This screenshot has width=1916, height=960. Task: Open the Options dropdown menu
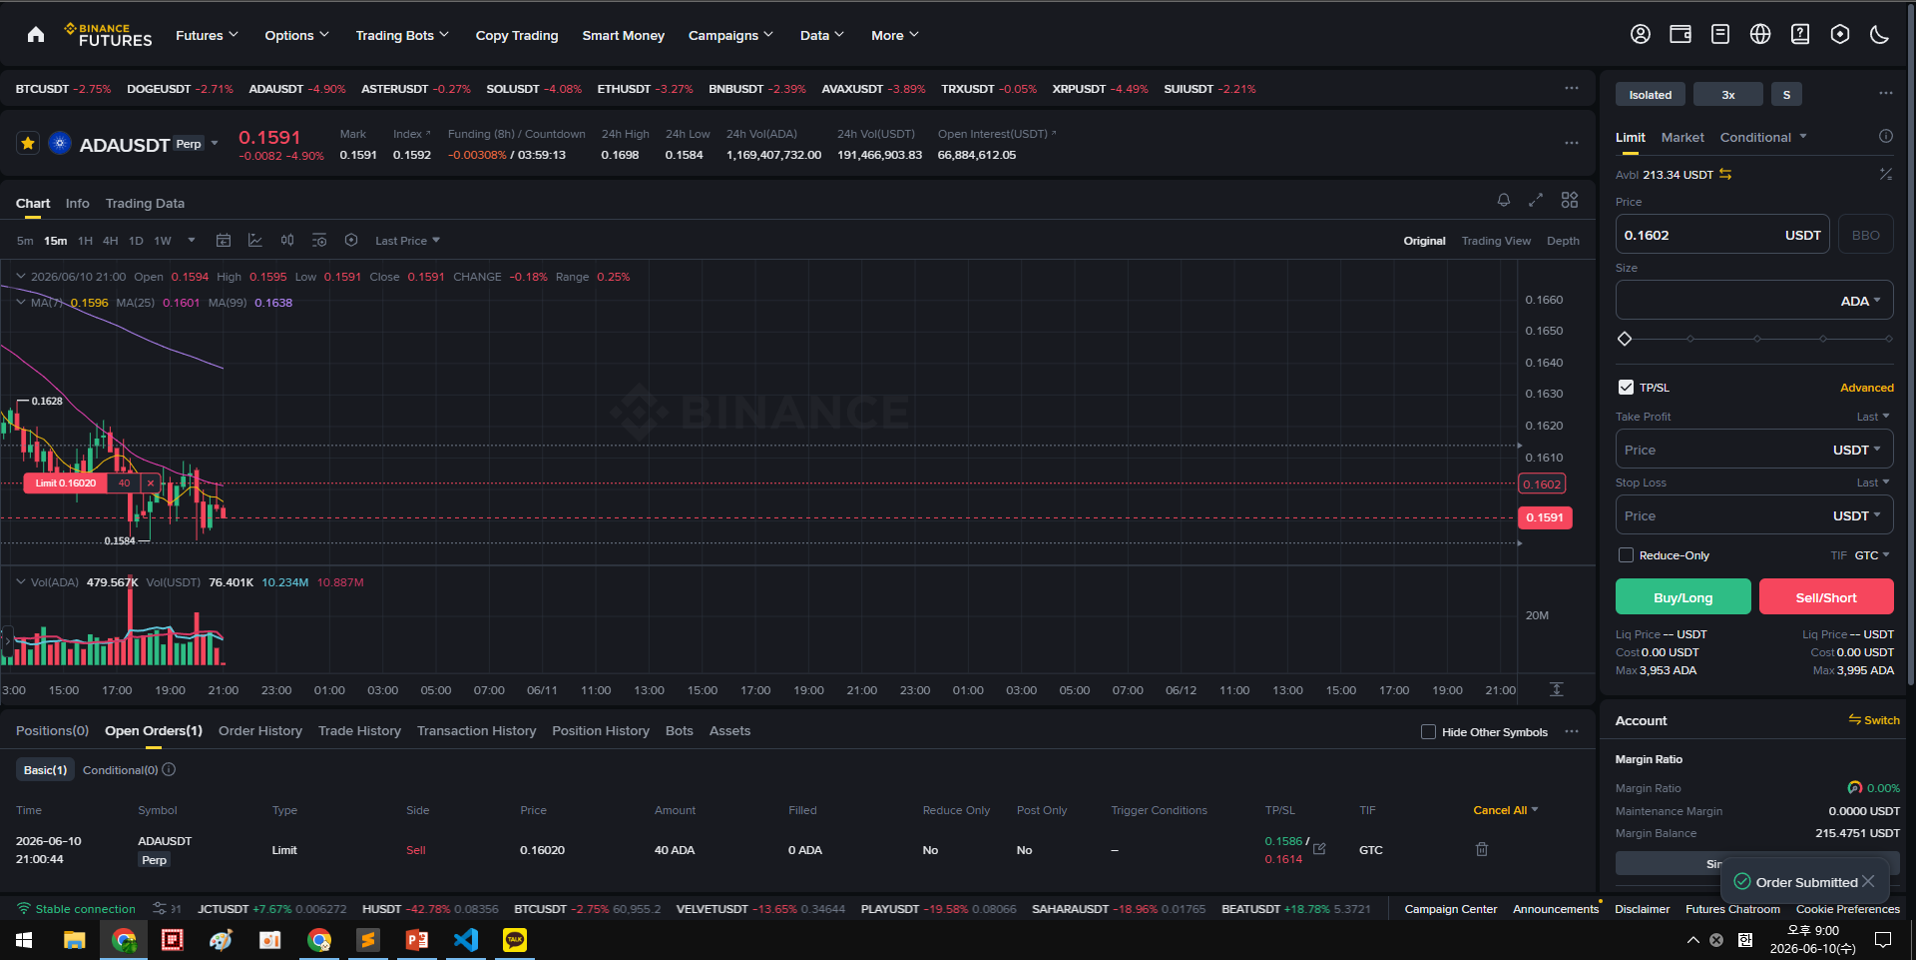(297, 35)
